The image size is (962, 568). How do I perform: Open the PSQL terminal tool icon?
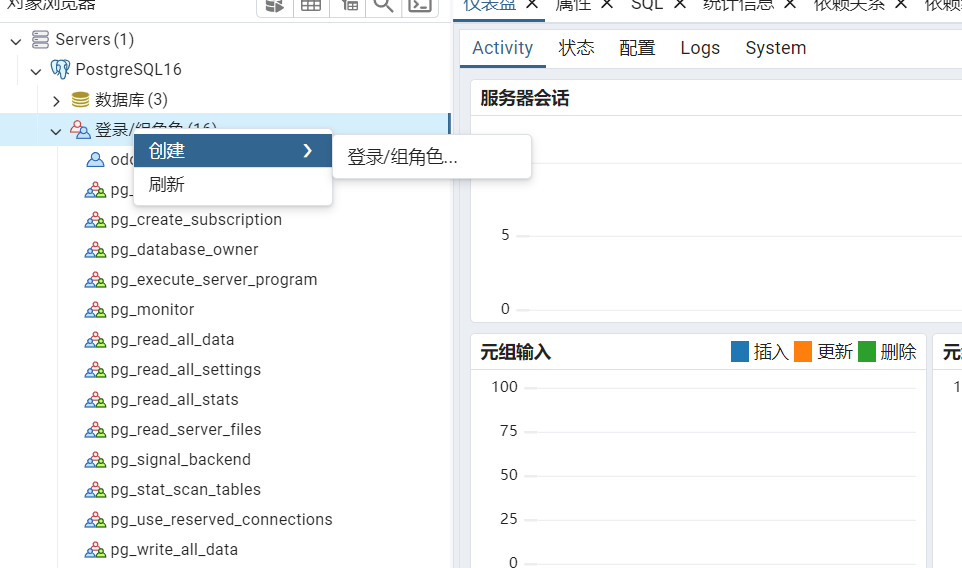(421, 5)
